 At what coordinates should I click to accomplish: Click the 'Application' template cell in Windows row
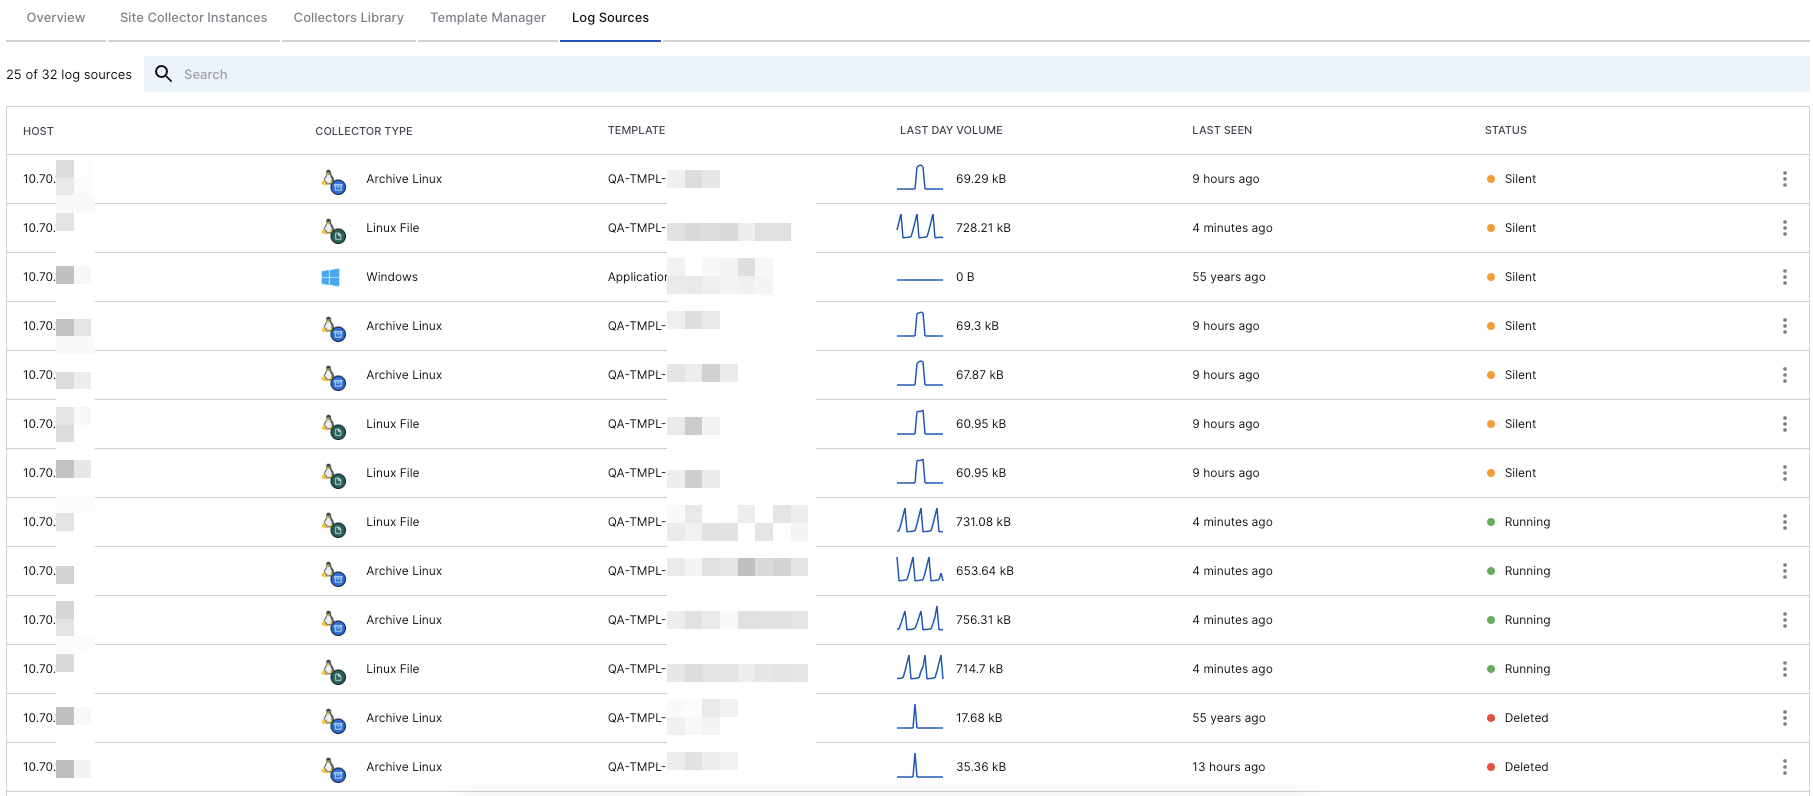click(x=637, y=277)
